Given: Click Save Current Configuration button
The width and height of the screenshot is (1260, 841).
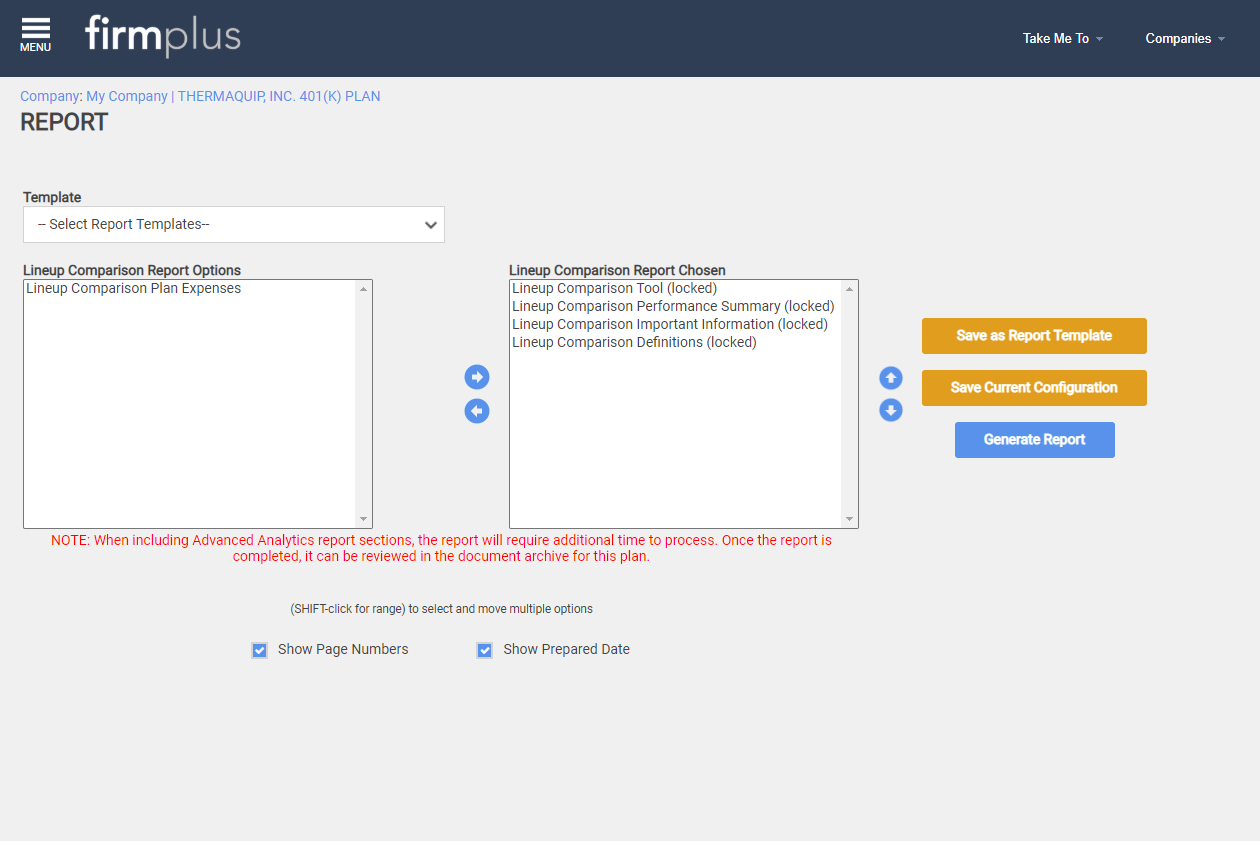Looking at the screenshot, I should pos(1034,388).
